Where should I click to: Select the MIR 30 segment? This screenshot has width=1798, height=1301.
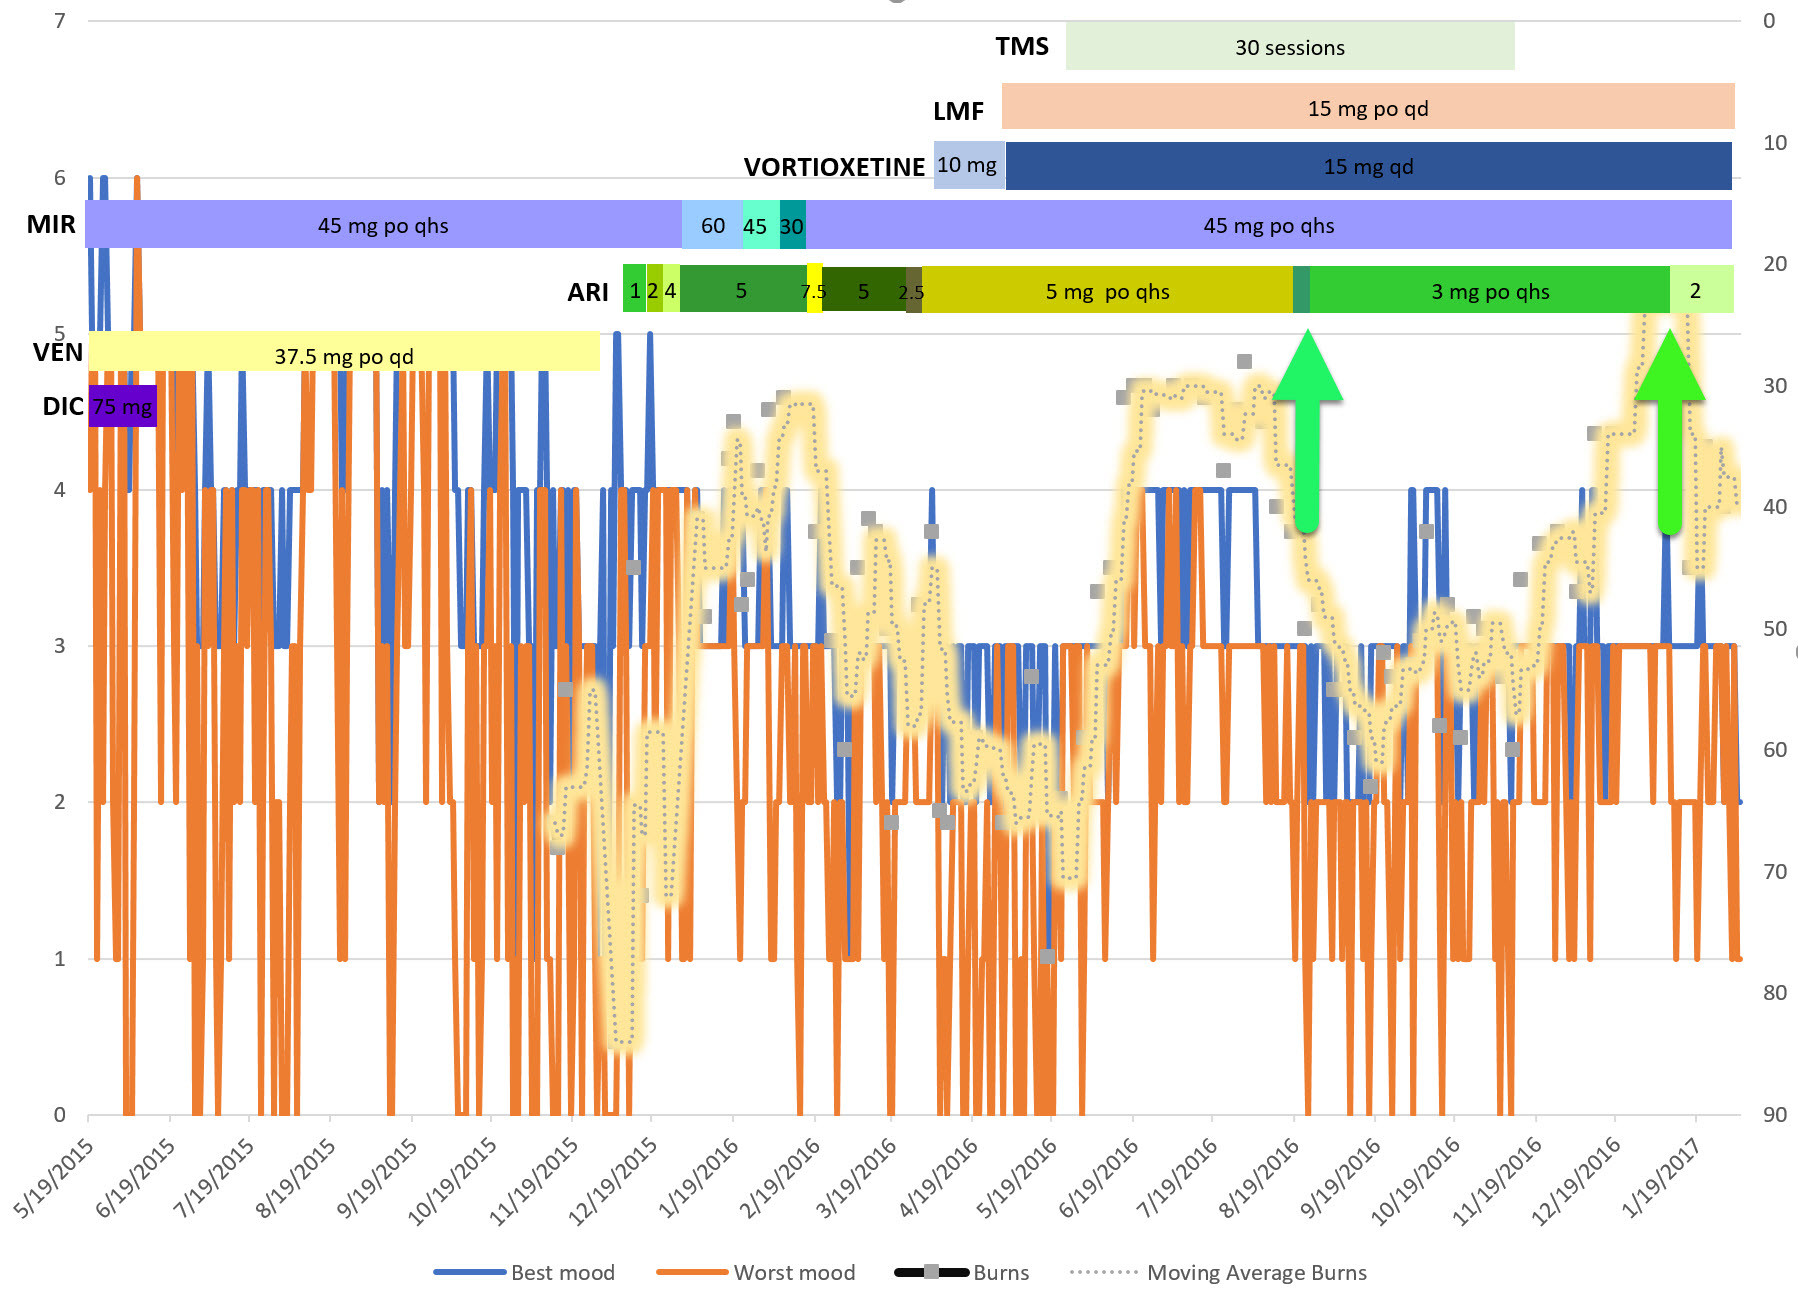[x=792, y=225]
